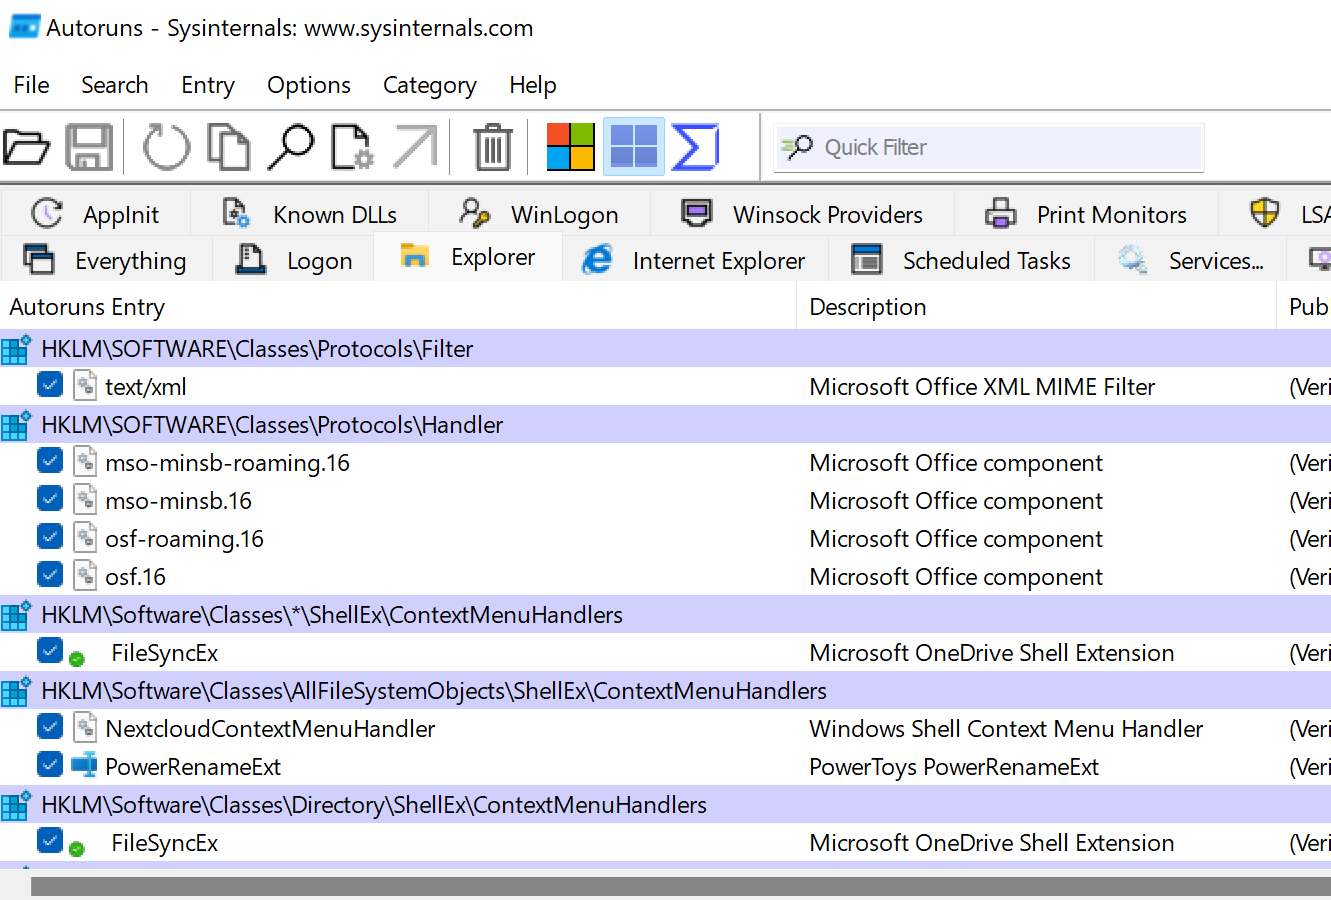Image resolution: width=1331 pixels, height=900 pixels.
Task: Click 'Microsoft Office XML MIME Filter' description
Action: coord(982,387)
